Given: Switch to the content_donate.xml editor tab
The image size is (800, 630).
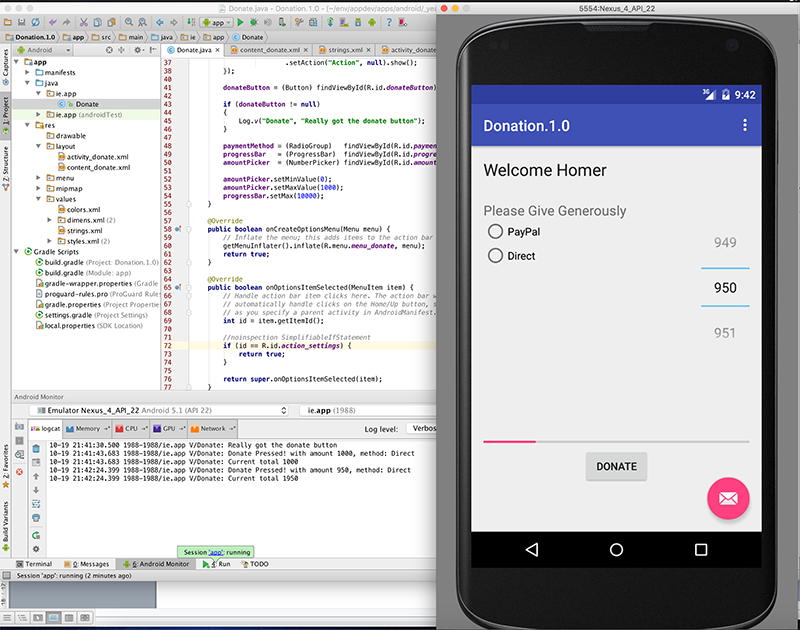Looking at the screenshot, I should (x=270, y=49).
